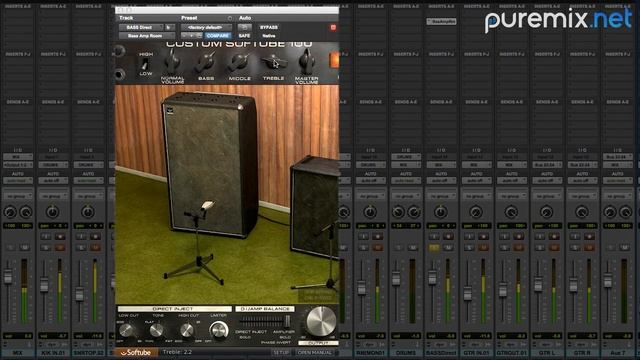Screen dimensions: 640x360
Task: Click the Track header label
Action: coord(126,18)
